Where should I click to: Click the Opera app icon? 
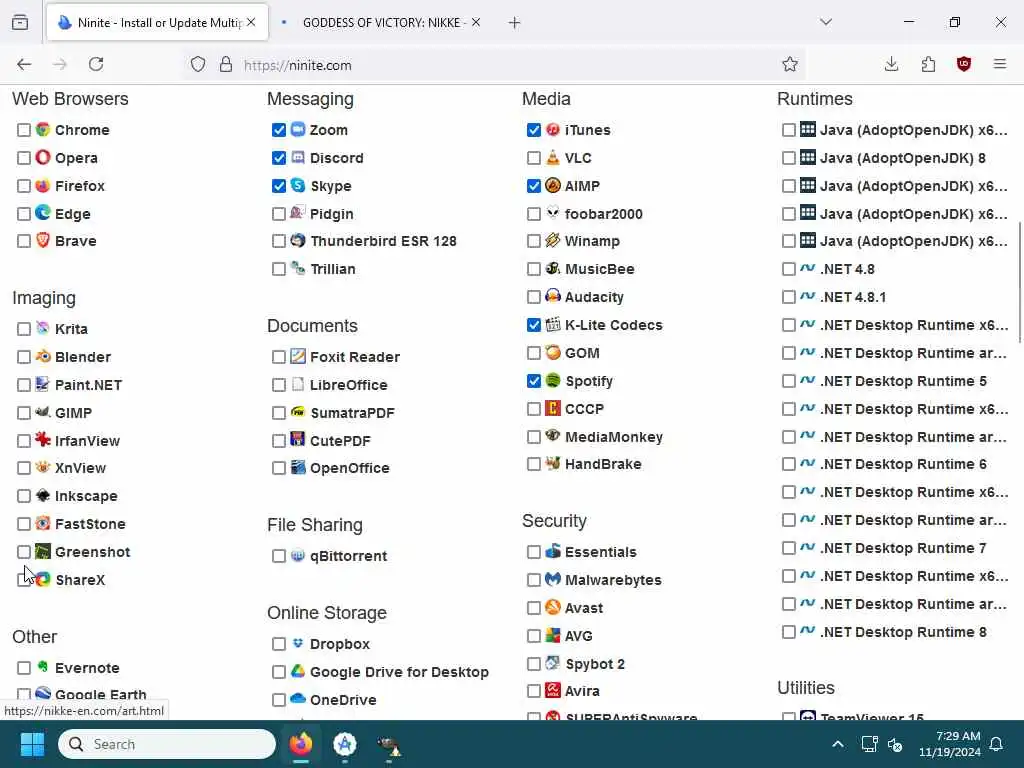coord(43,157)
